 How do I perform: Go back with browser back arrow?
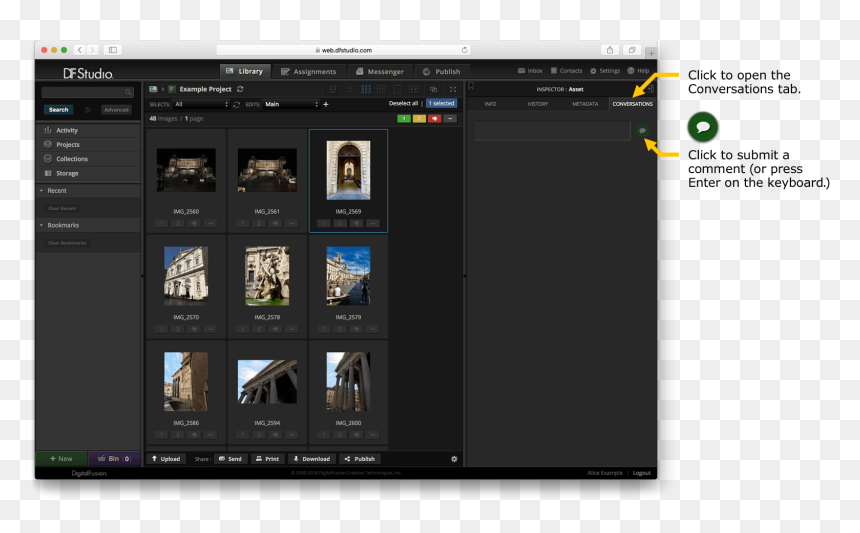[x=80, y=50]
